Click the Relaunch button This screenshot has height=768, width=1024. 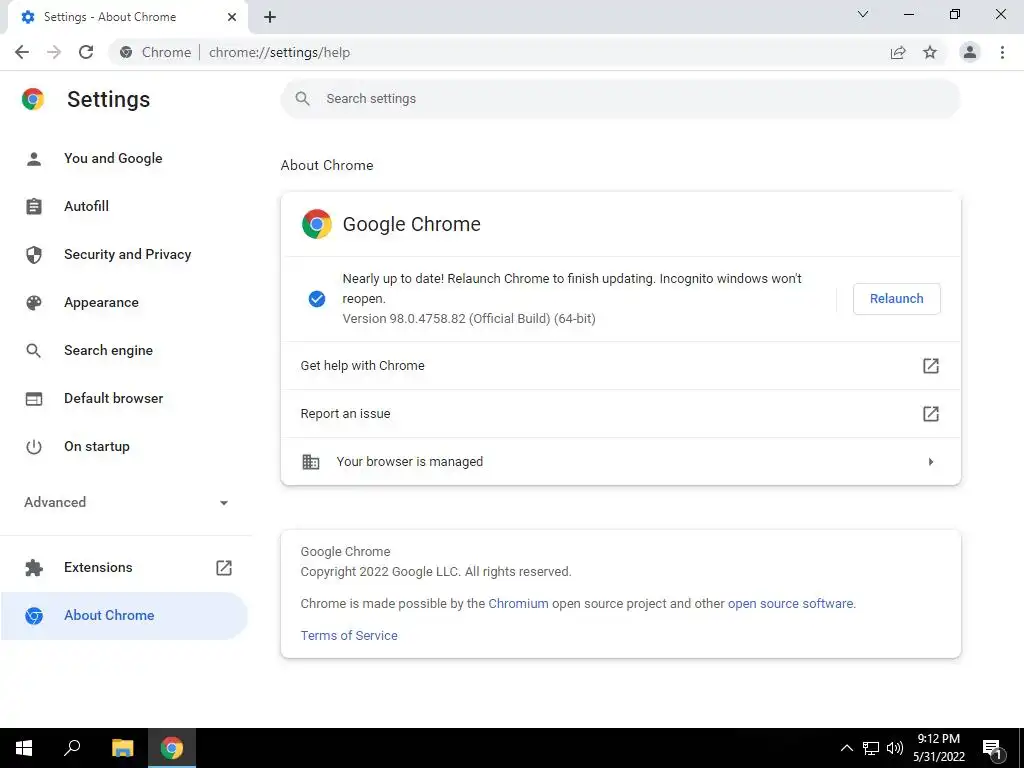click(x=897, y=298)
